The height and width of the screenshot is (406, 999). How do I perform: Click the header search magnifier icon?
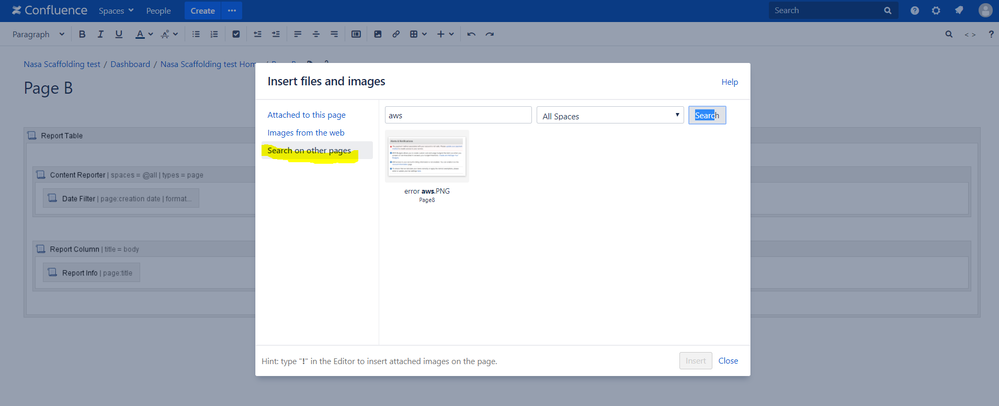click(x=888, y=11)
